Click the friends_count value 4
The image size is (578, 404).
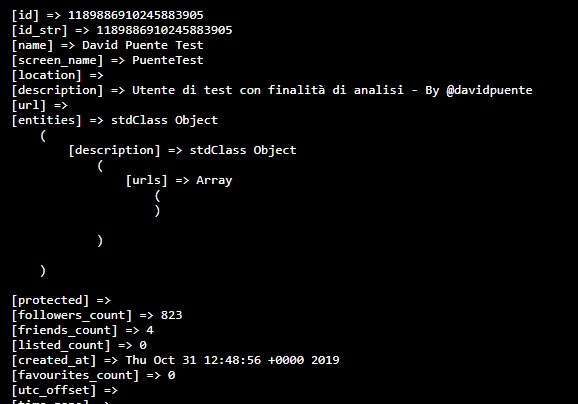tap(150, 330)
